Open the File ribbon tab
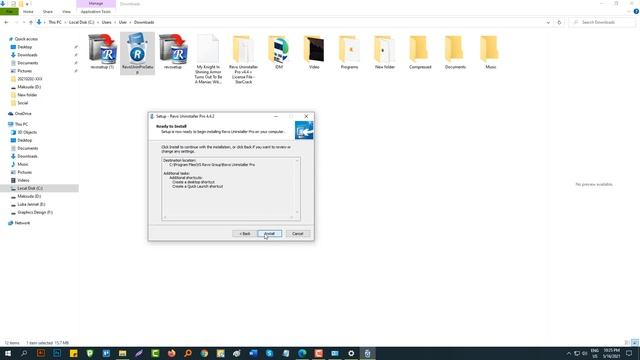The height and width of the screenshot is (360, 640). click(9, 11)
